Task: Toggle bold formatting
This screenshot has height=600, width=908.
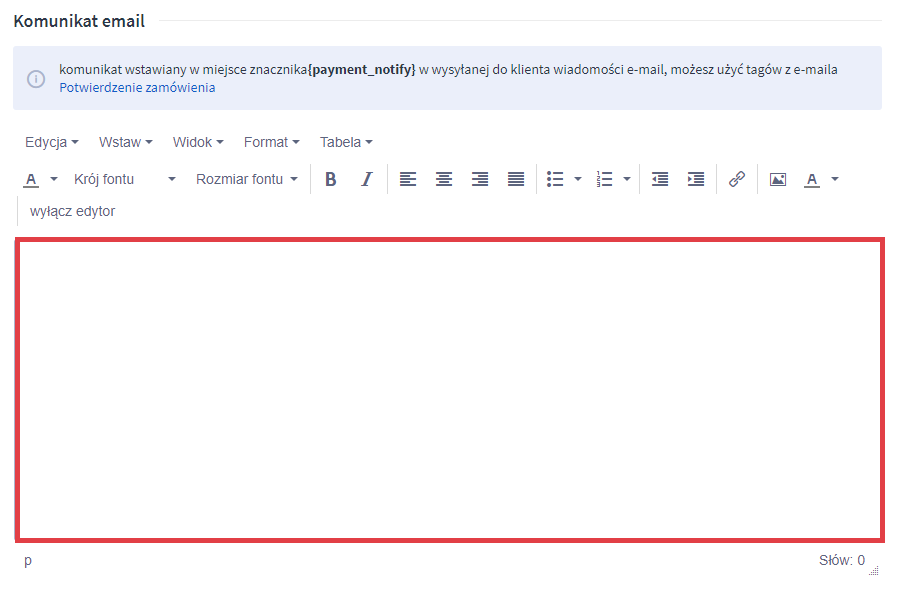Action: [331, 179]
